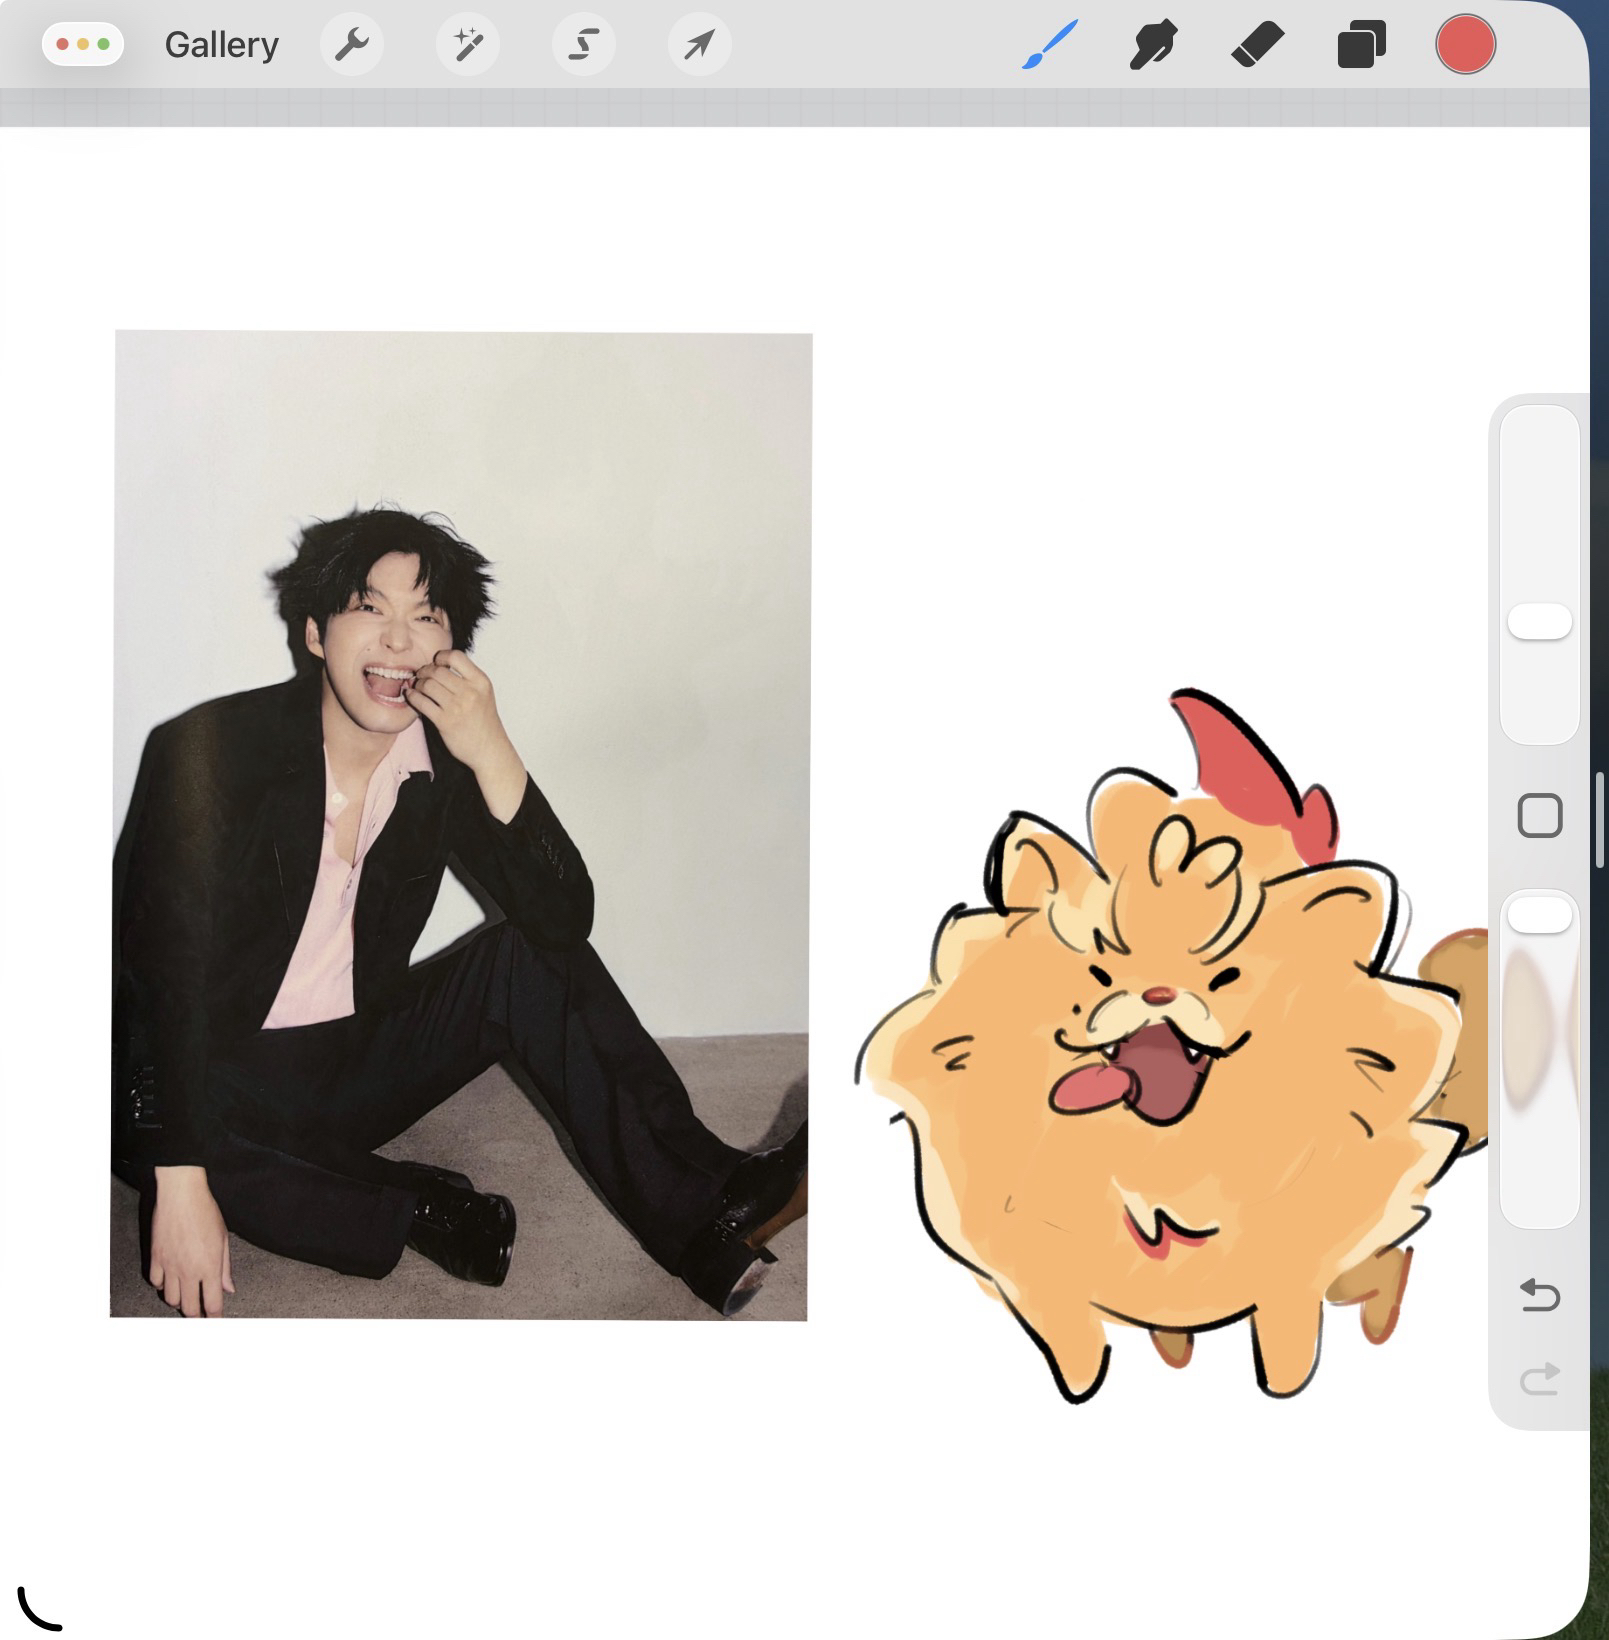Return to the Gallery
The height and width of the screenshot is (1640, 1609).
pyautogui.click(x=221, y=45)
